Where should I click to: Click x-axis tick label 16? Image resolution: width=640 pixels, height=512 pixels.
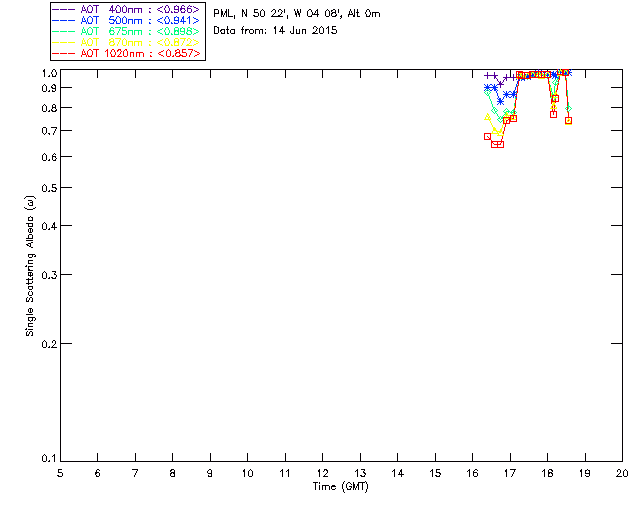(x=473, y=474)
